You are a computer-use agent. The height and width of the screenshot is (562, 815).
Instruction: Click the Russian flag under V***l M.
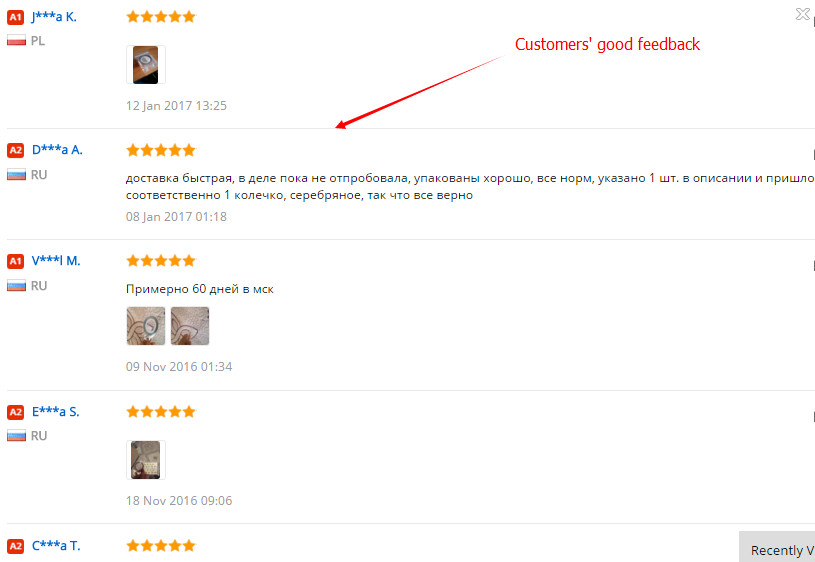pyautogui.click(x=16, y=285)
